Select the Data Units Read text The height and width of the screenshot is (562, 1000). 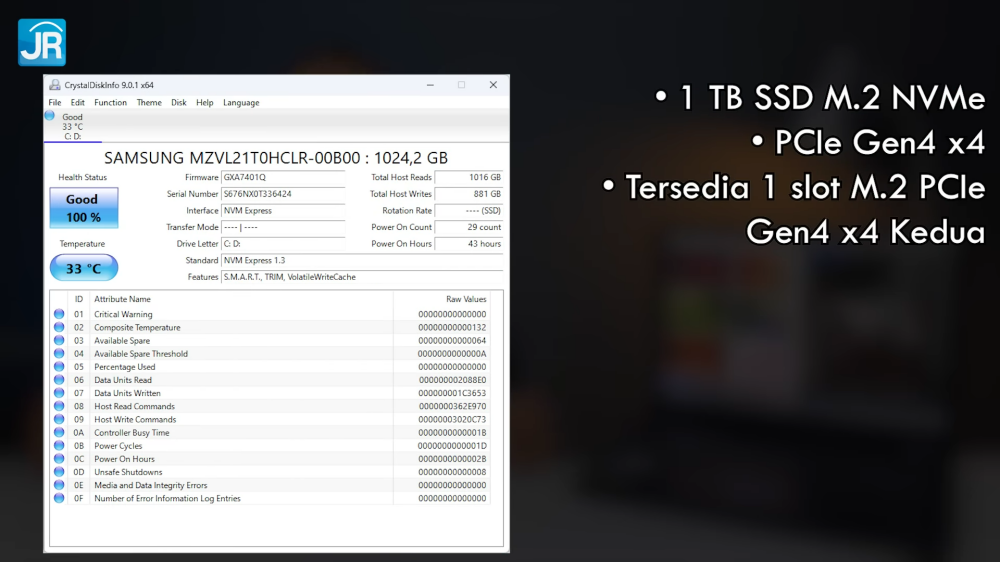coord(123,380)
